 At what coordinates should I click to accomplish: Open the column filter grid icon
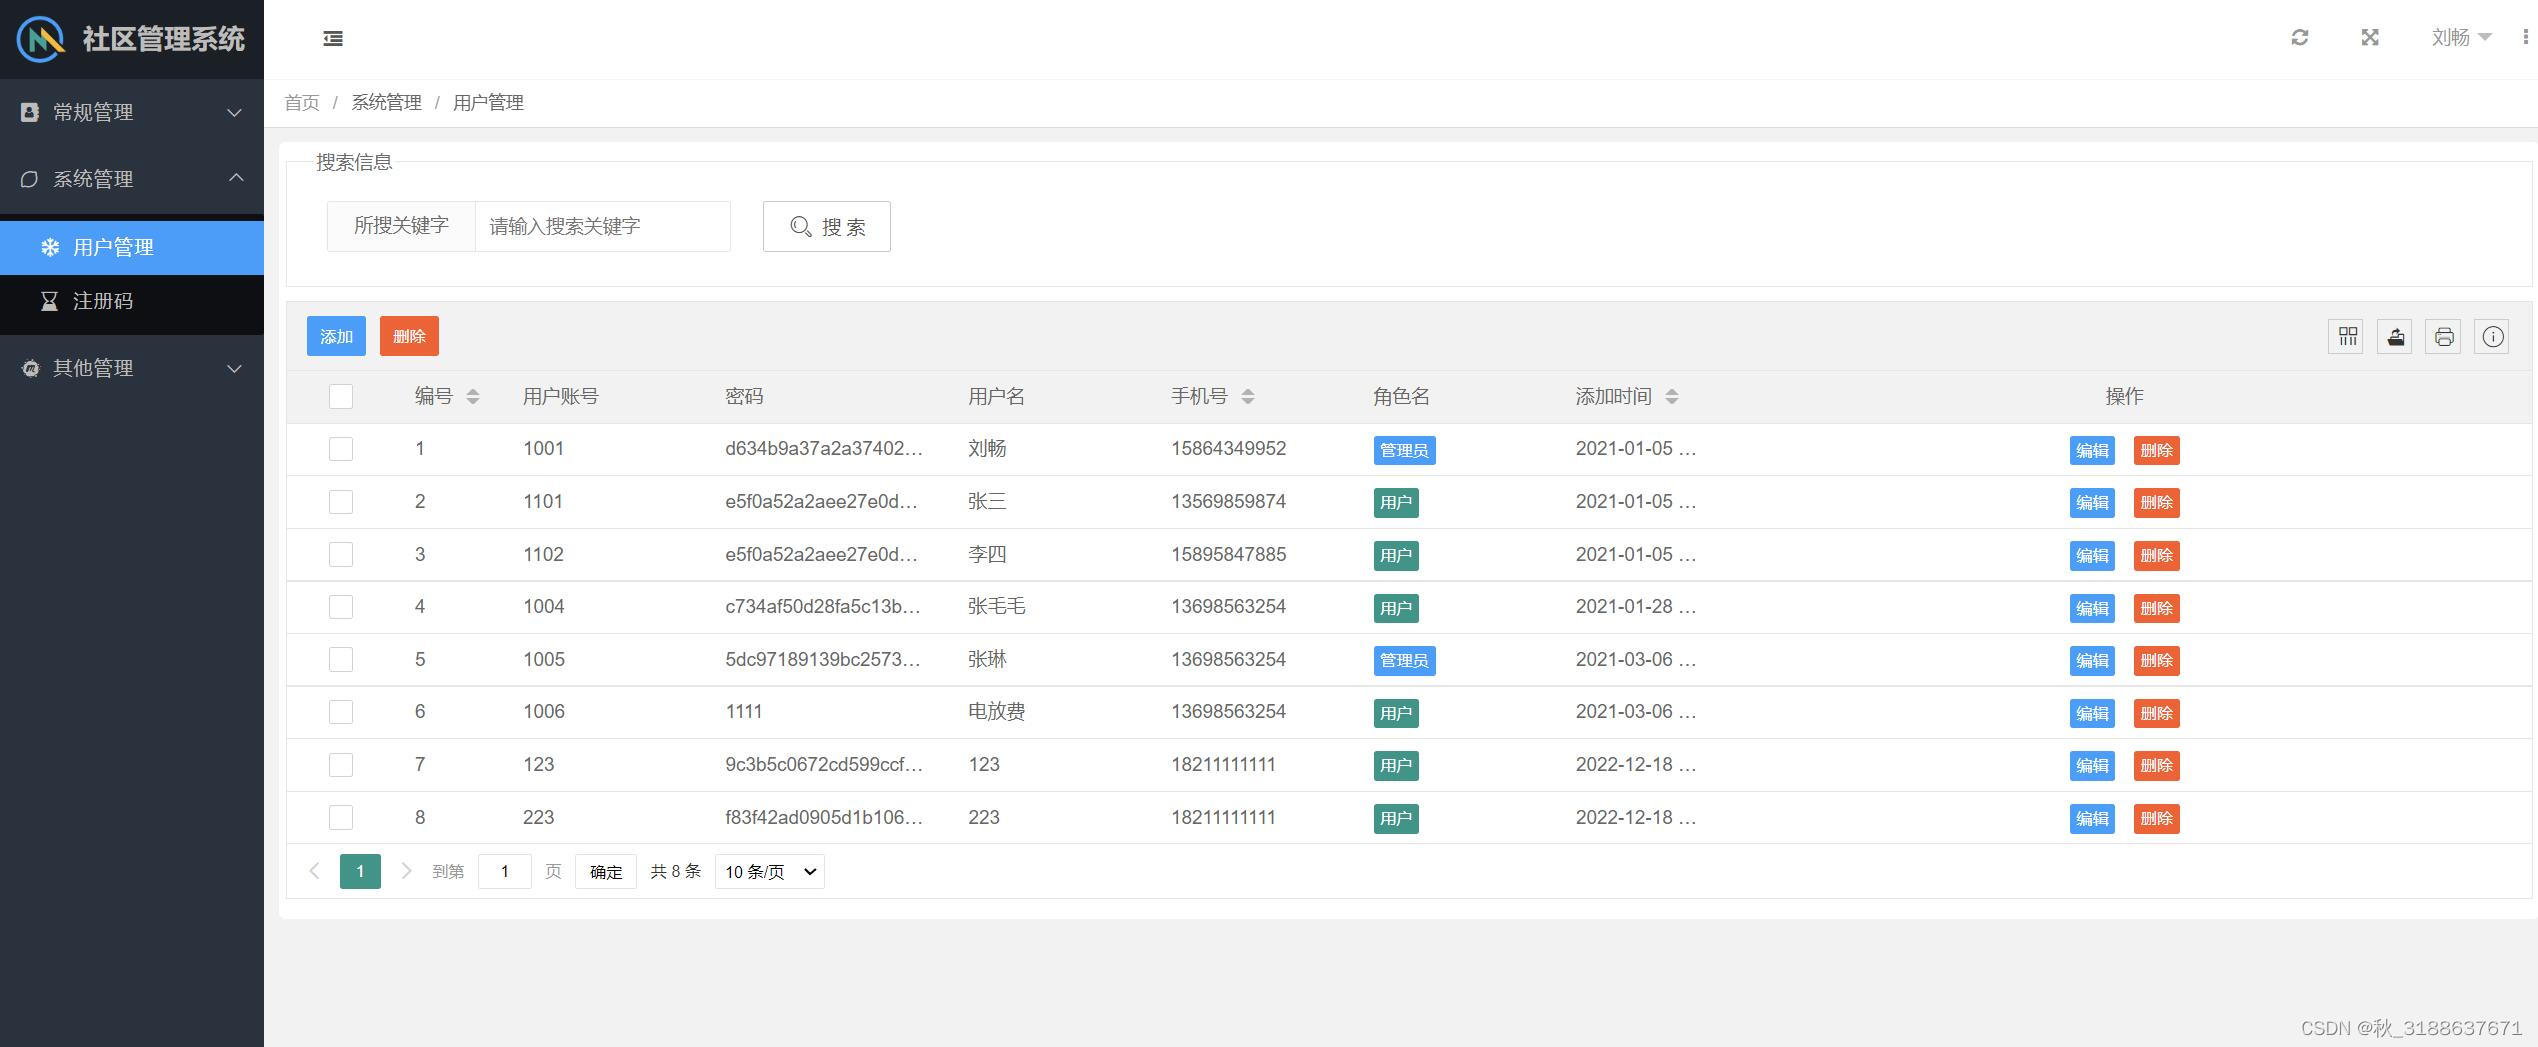pos(2347,336)
